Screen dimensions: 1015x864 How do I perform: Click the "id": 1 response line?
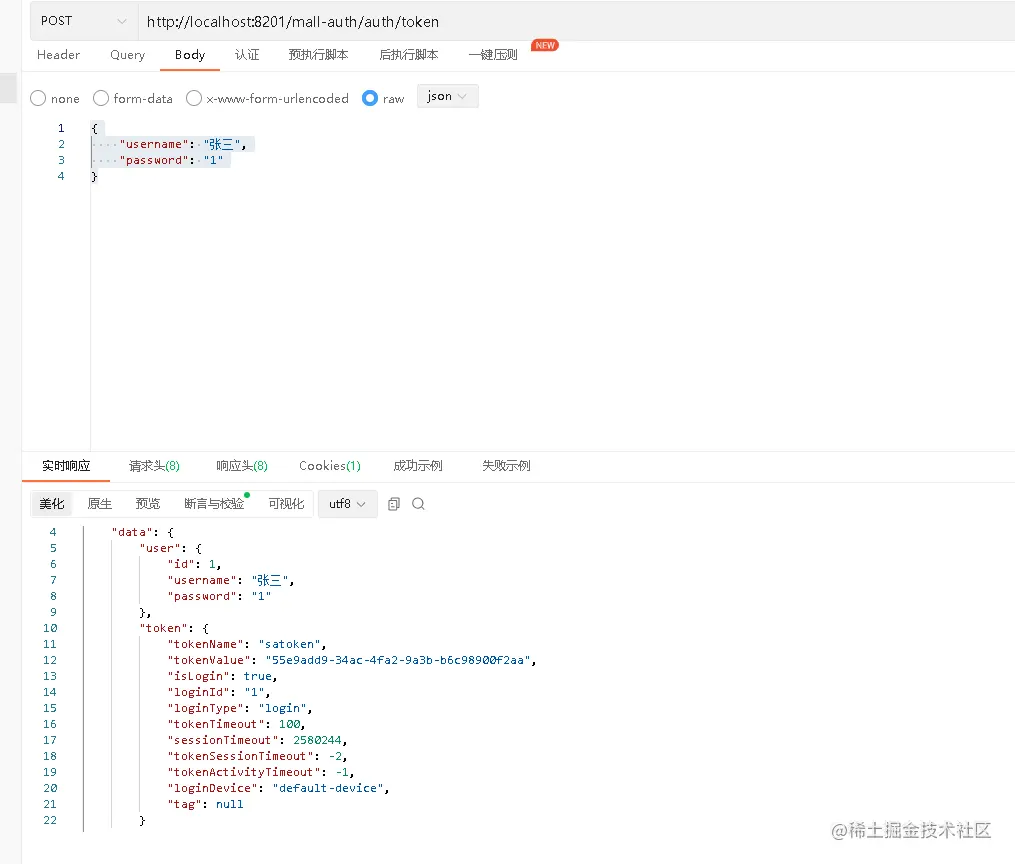194,564
